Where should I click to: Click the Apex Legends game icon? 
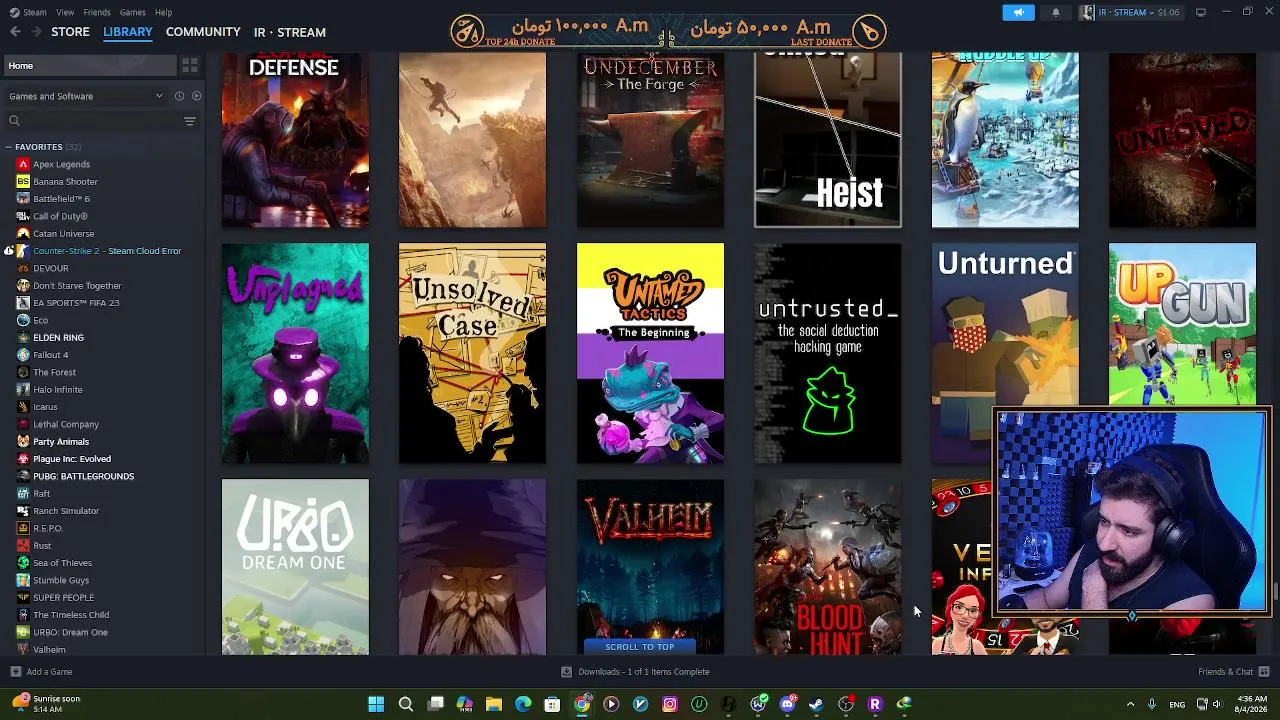pyautogui.click(x=23, y=164)
